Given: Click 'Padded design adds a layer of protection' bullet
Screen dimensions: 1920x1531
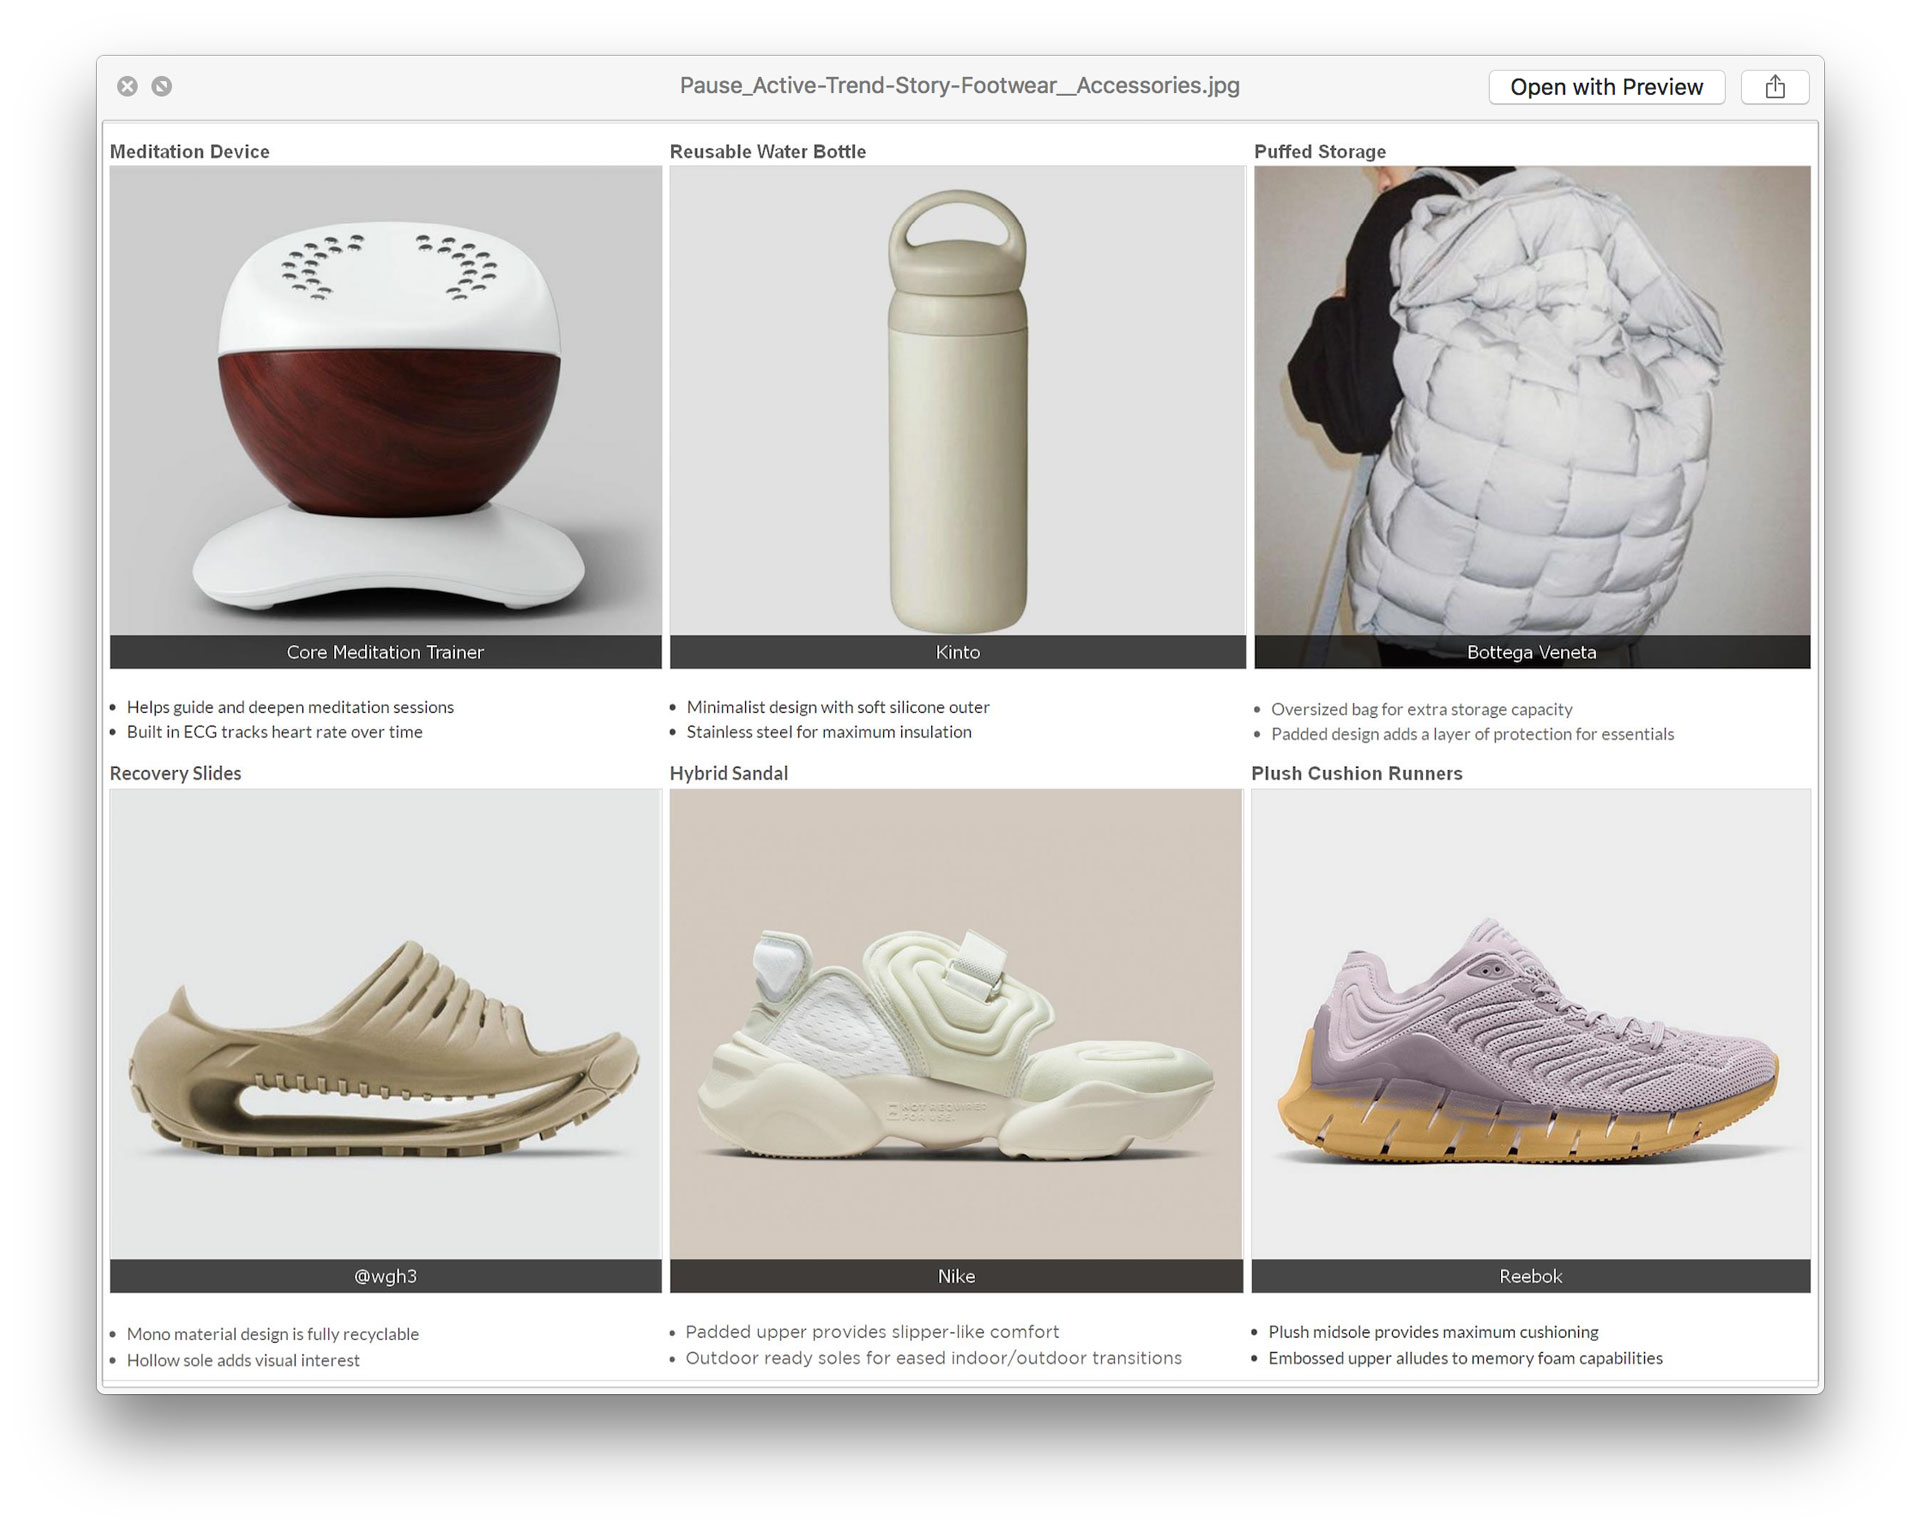Looking at the screenshot, I should (1472, 734).
